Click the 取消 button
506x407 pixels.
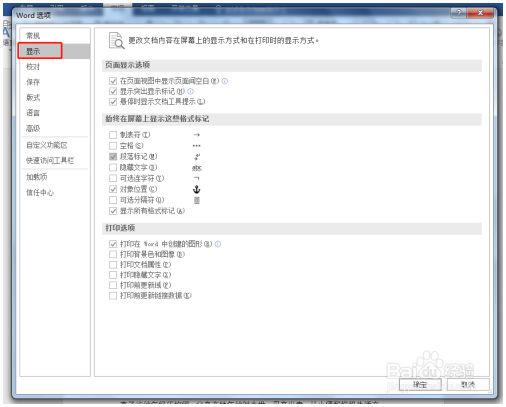tap(468, 384)
